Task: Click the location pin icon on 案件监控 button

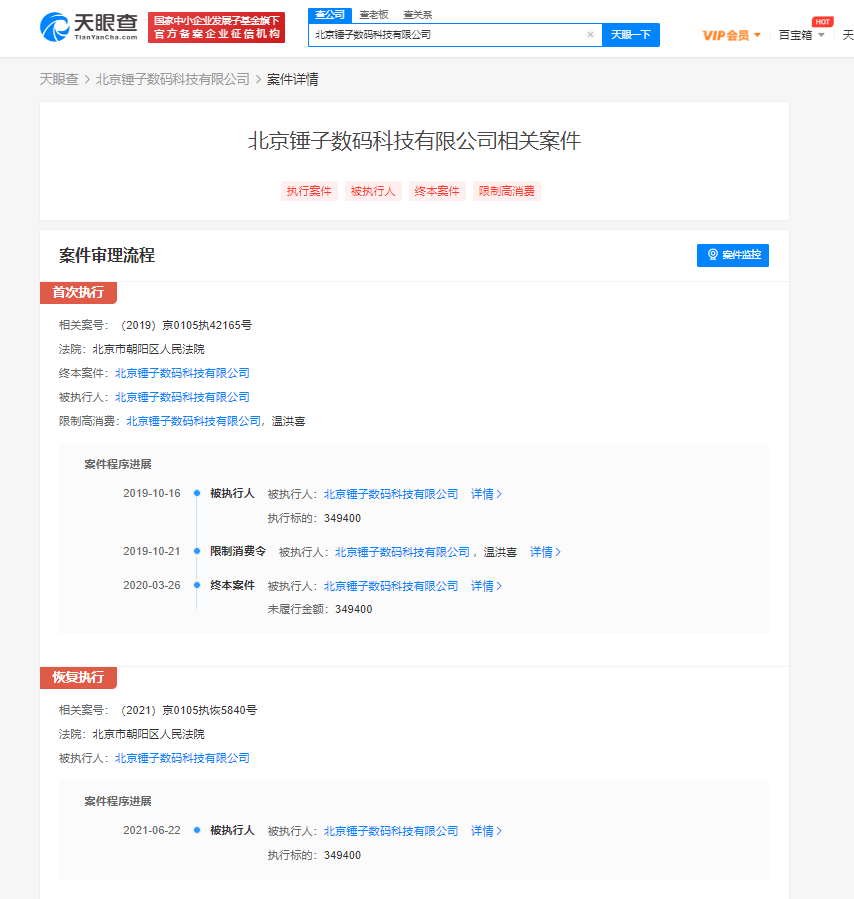Action: click(712, 256)
